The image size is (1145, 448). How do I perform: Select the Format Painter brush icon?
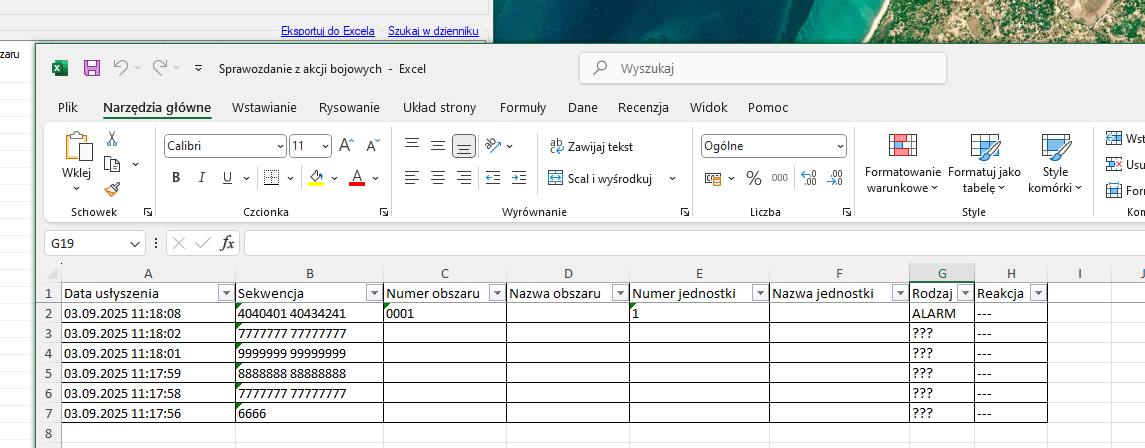click(112, 189)
